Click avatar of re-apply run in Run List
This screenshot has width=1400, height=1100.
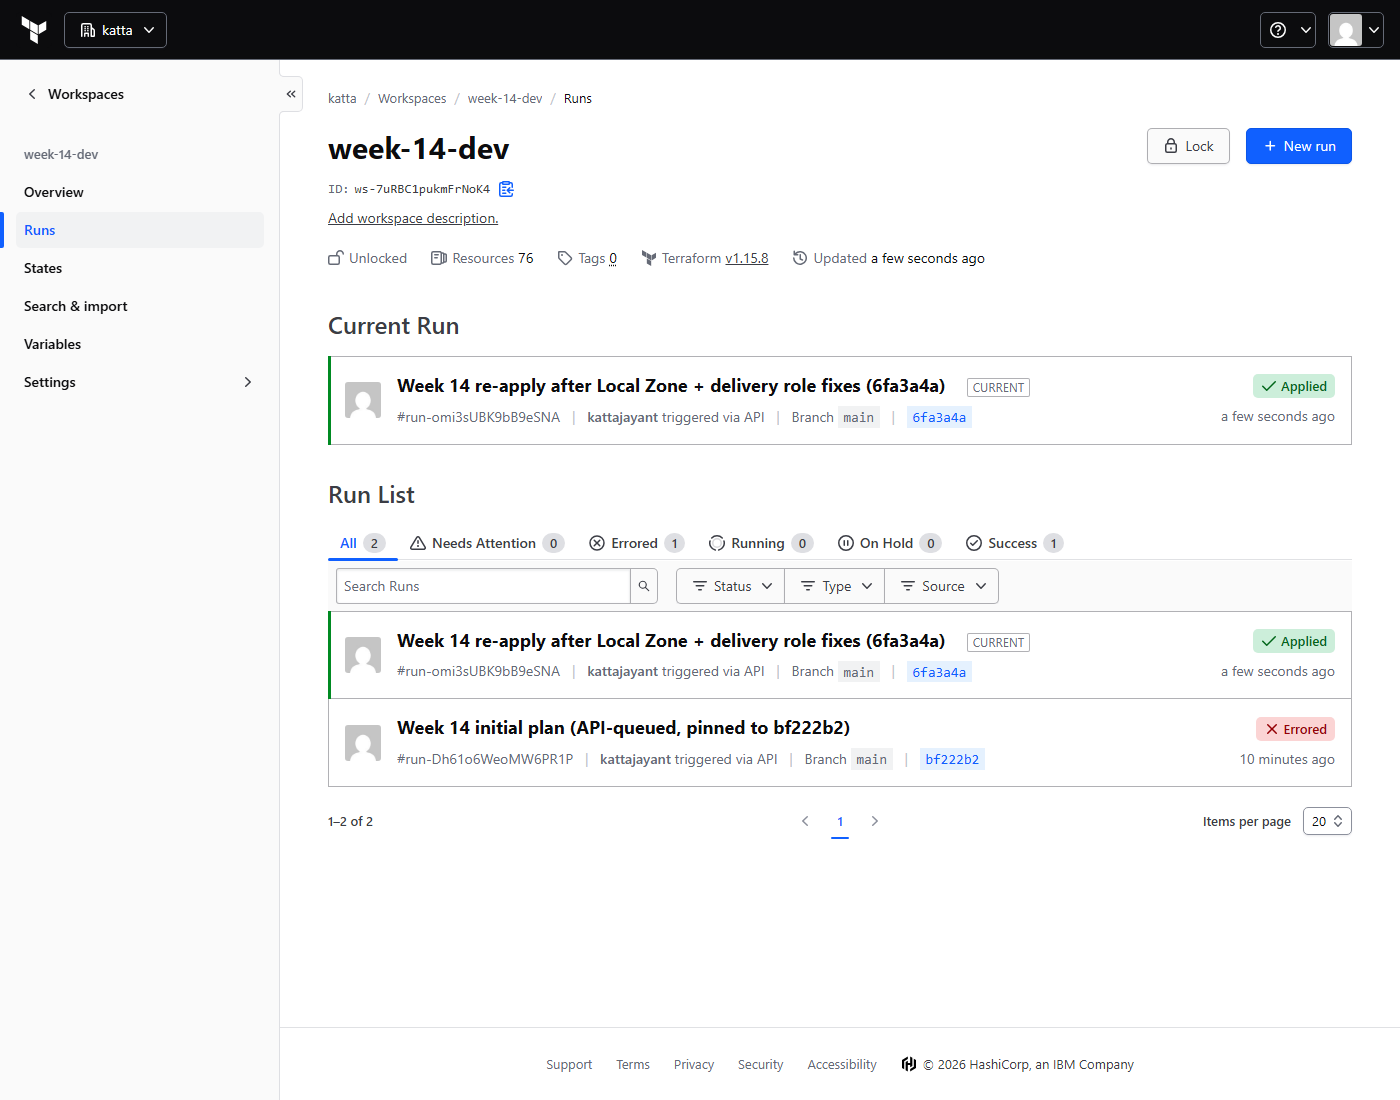[363, 655]
